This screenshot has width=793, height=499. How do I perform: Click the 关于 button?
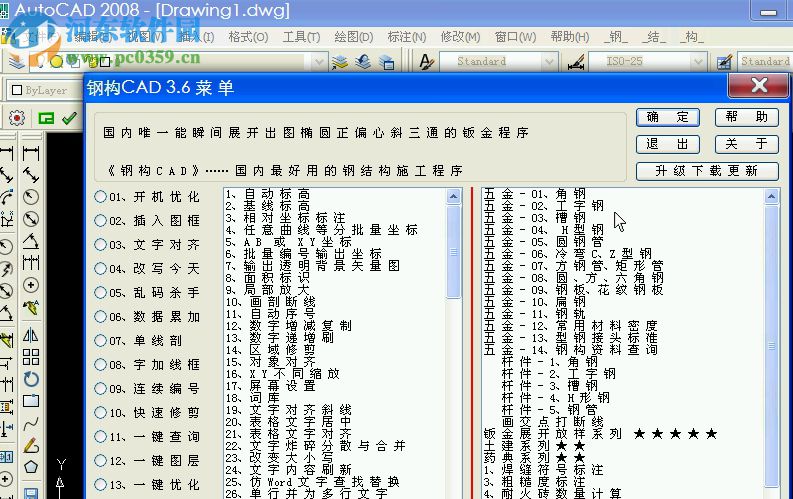click(x=746, y=144)
